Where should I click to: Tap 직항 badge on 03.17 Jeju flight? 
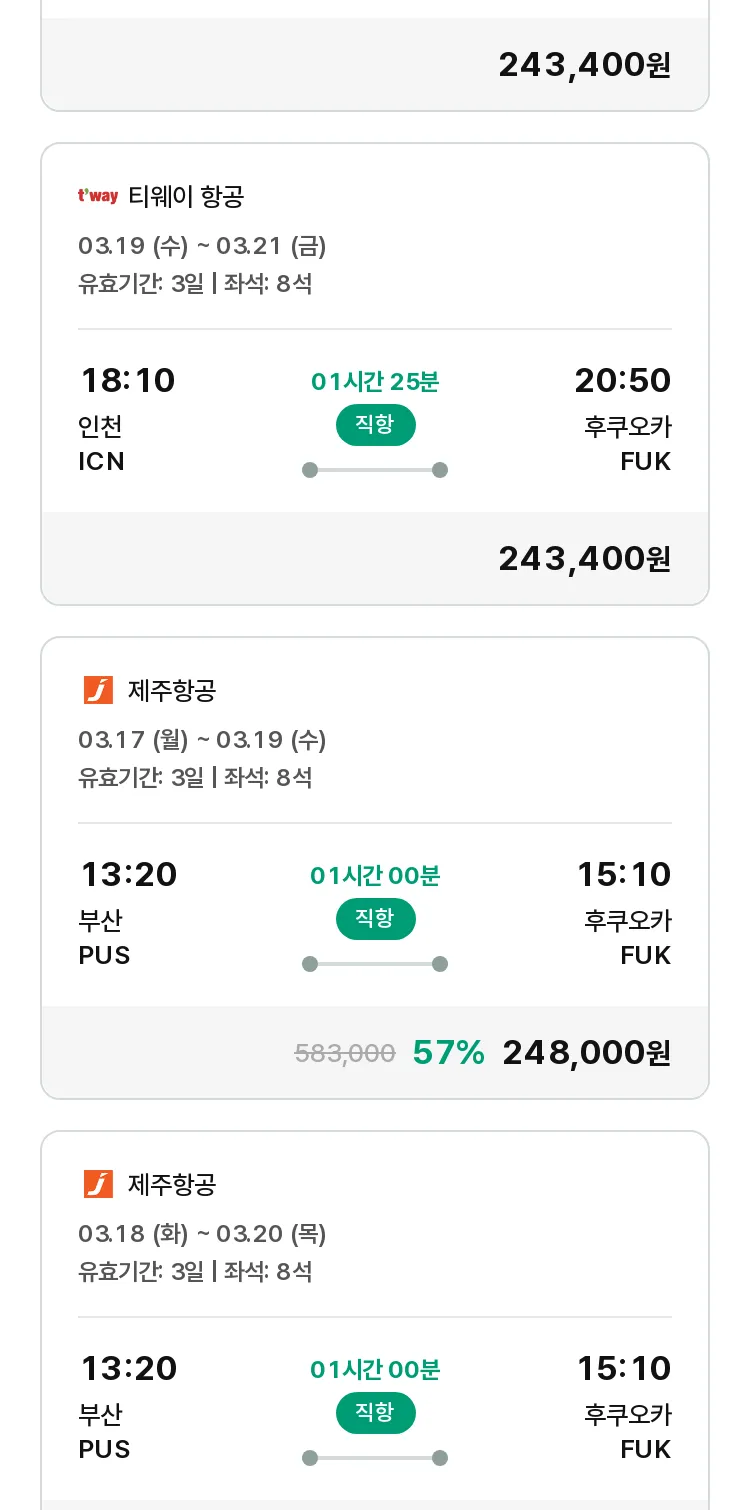click(x=375, y=919)
